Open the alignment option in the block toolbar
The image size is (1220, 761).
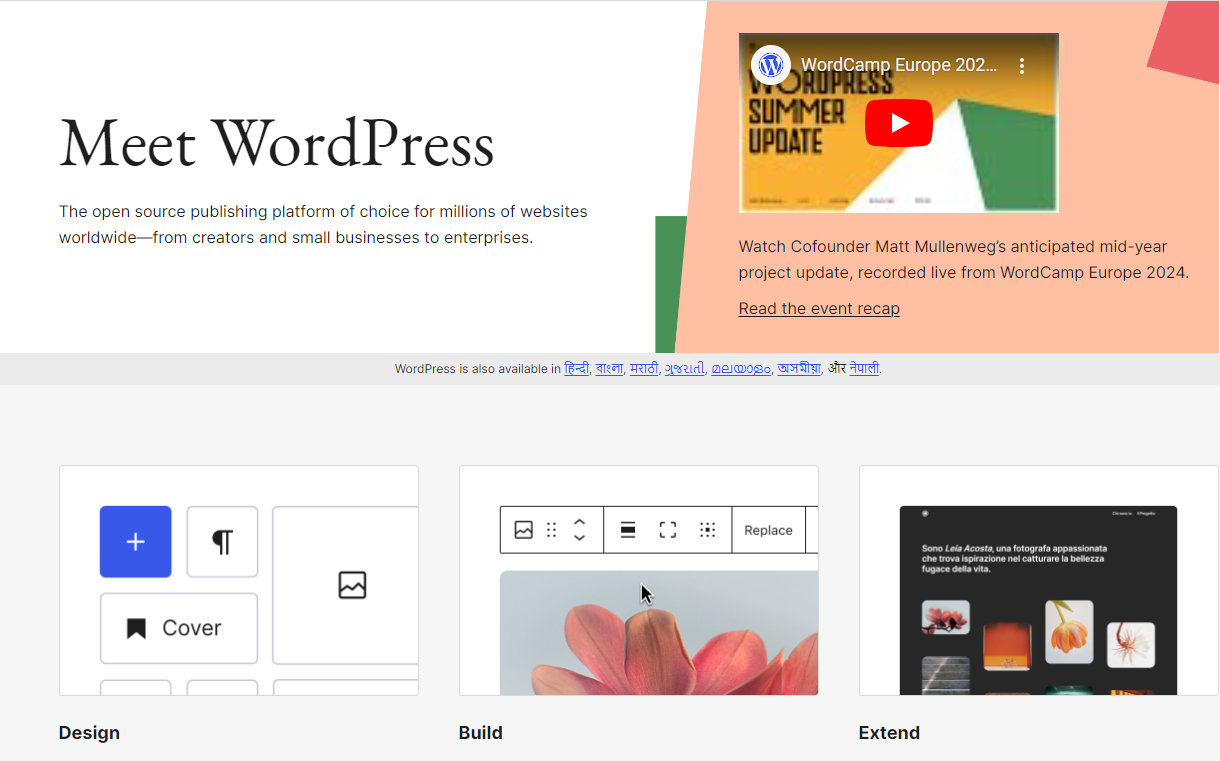(628, 529)
